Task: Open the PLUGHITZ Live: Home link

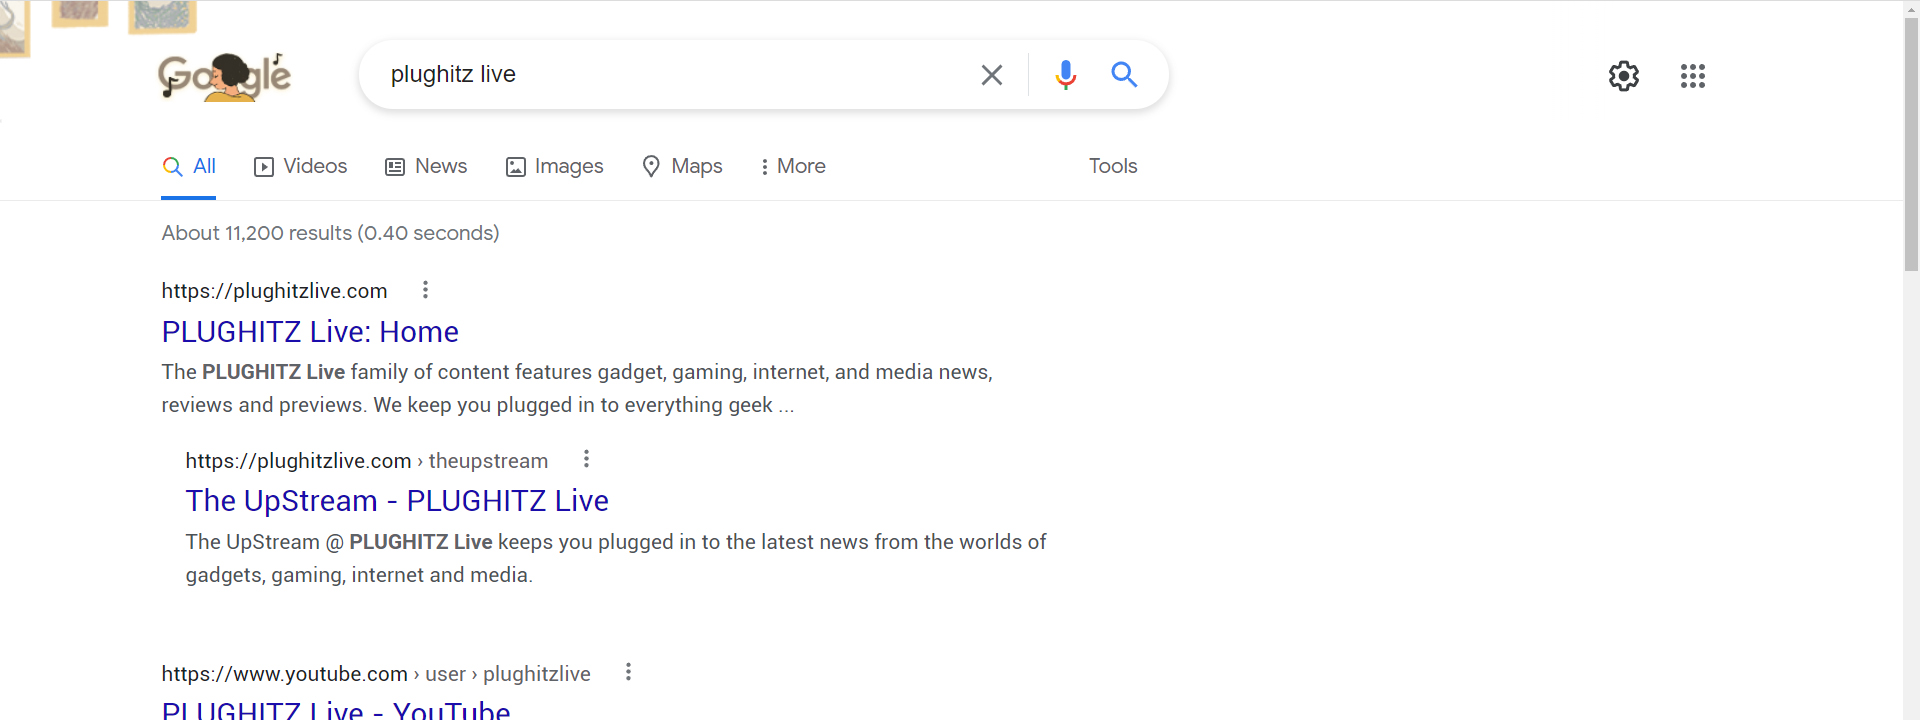Action: (310, 332)
